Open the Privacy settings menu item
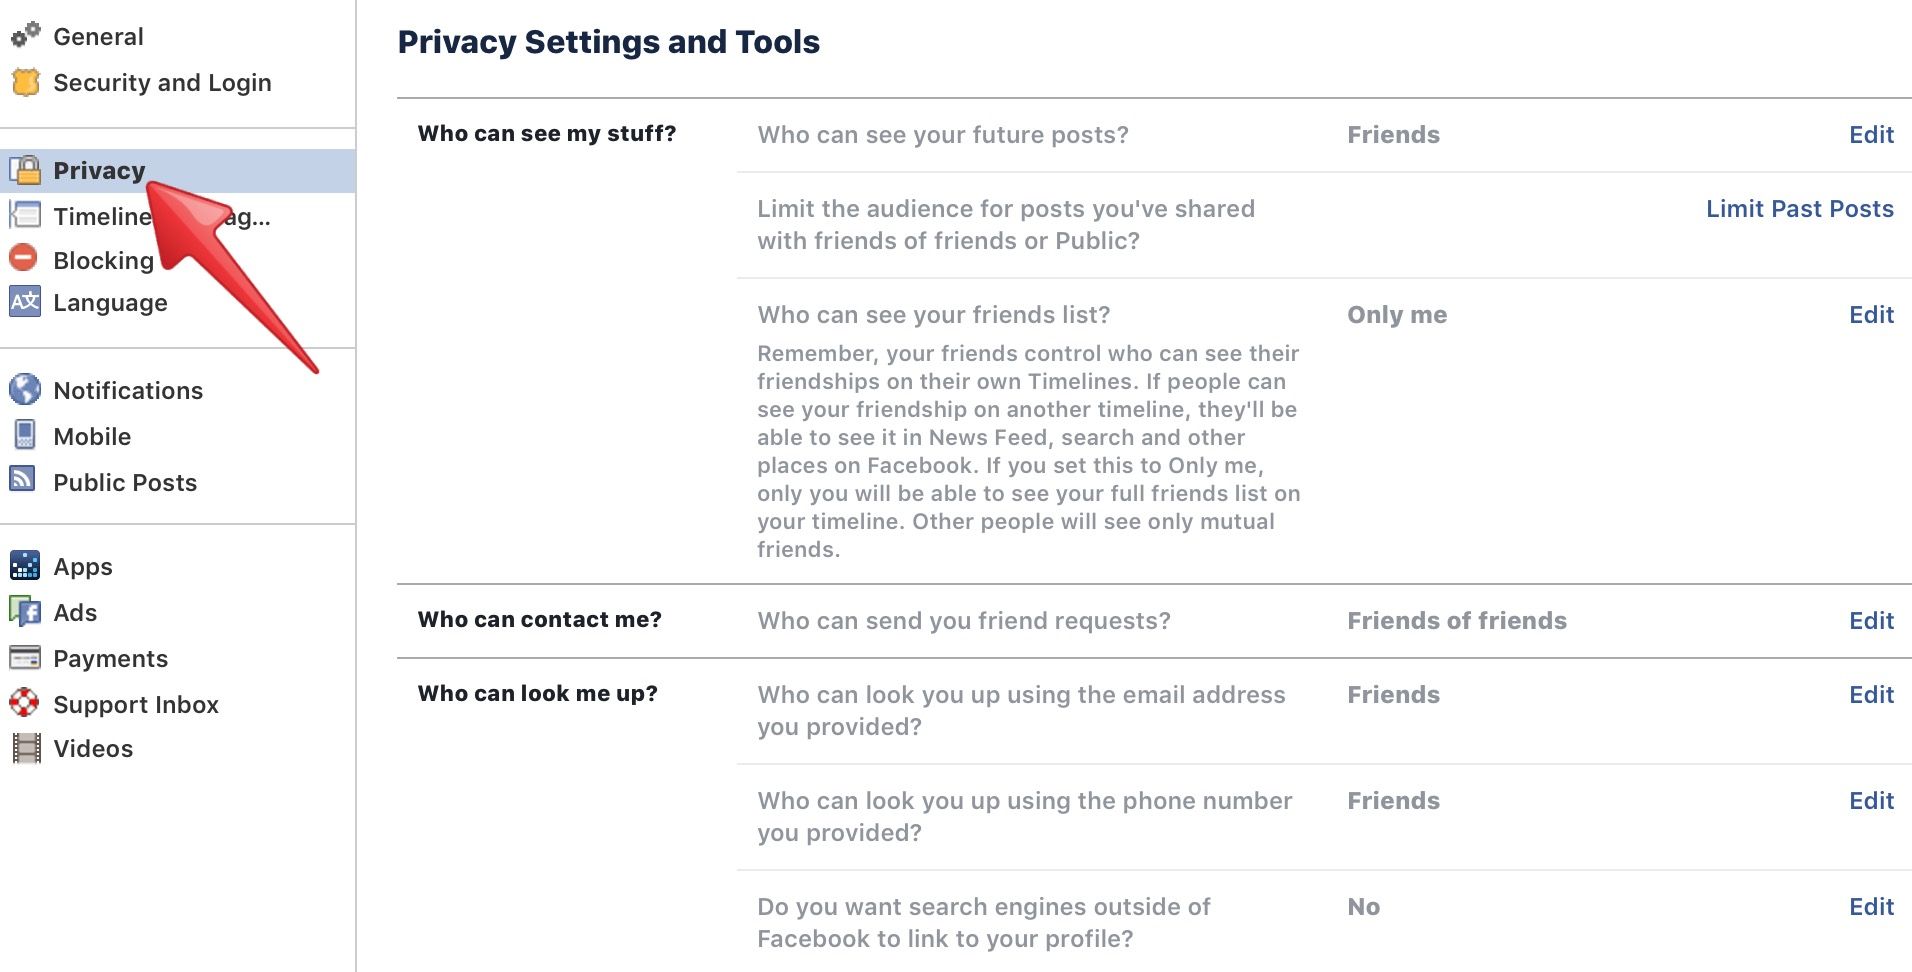 pos(99,171)
